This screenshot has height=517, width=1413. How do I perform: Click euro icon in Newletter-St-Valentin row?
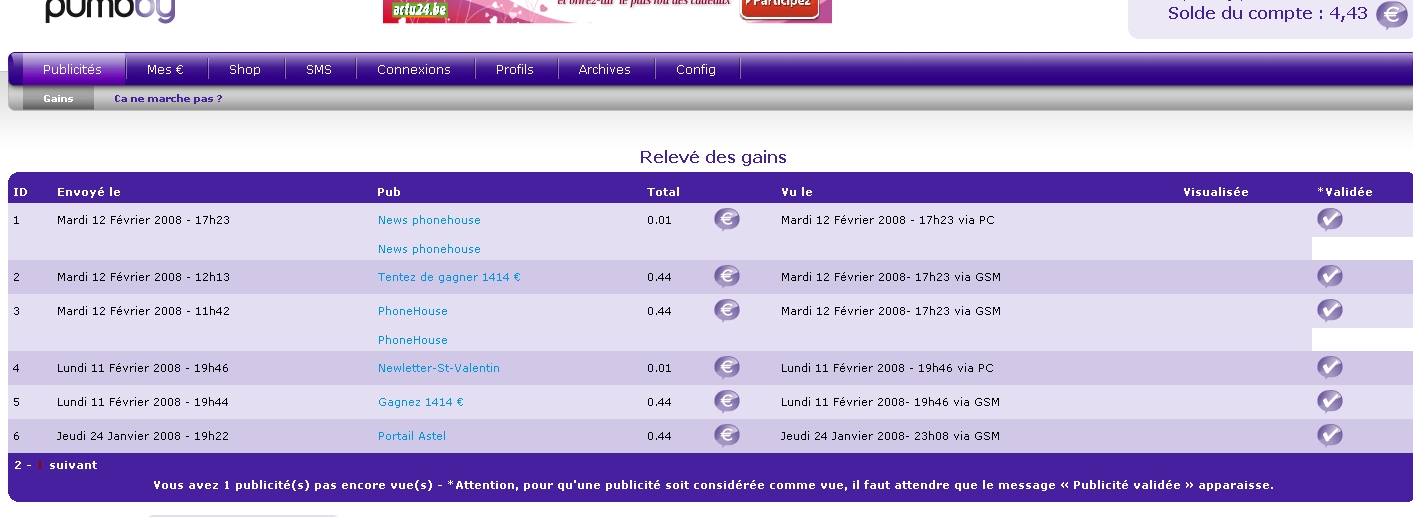pos(727,368)
